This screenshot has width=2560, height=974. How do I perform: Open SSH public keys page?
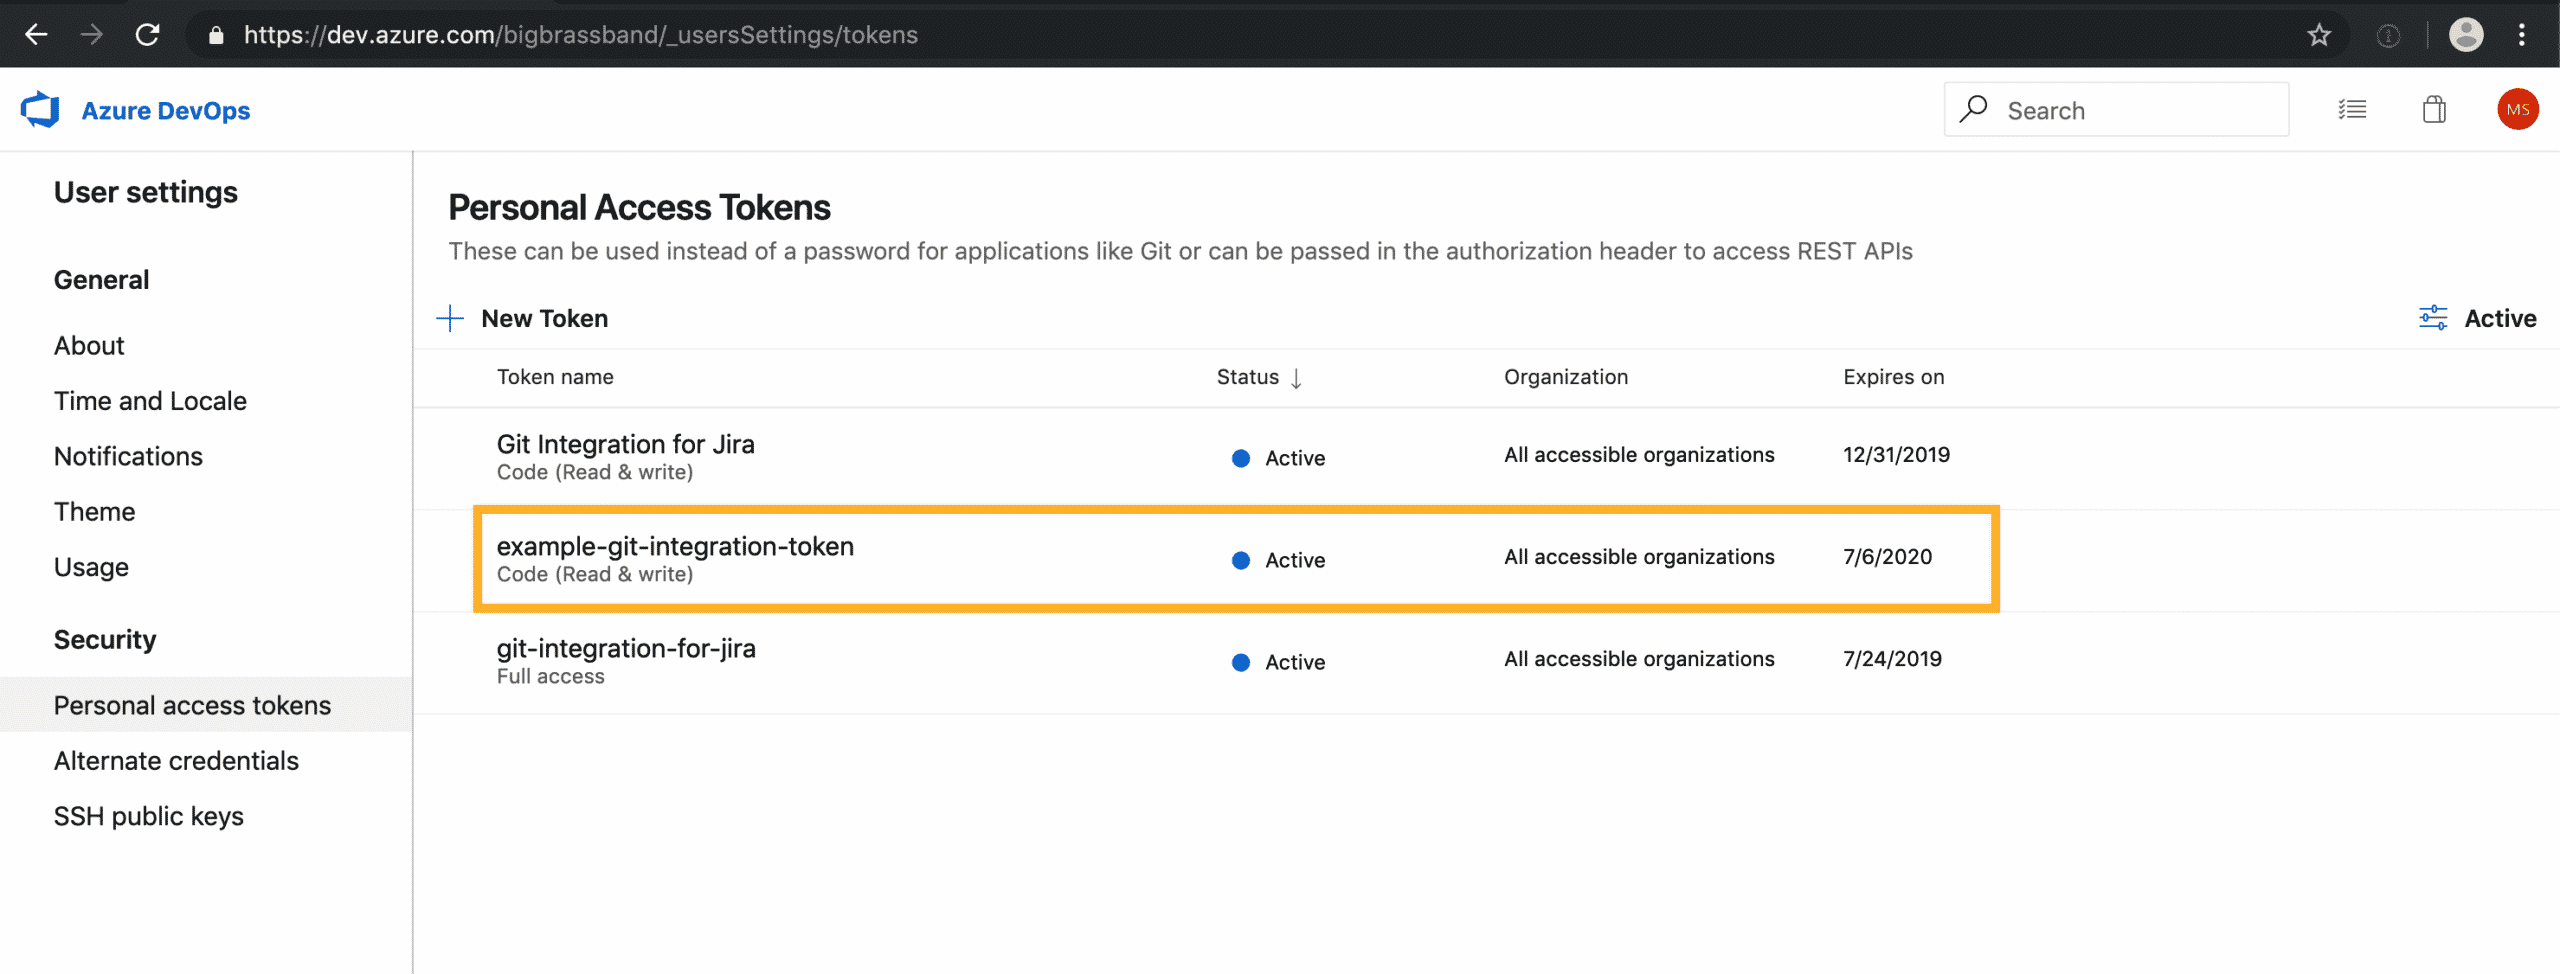click(149, 817)
